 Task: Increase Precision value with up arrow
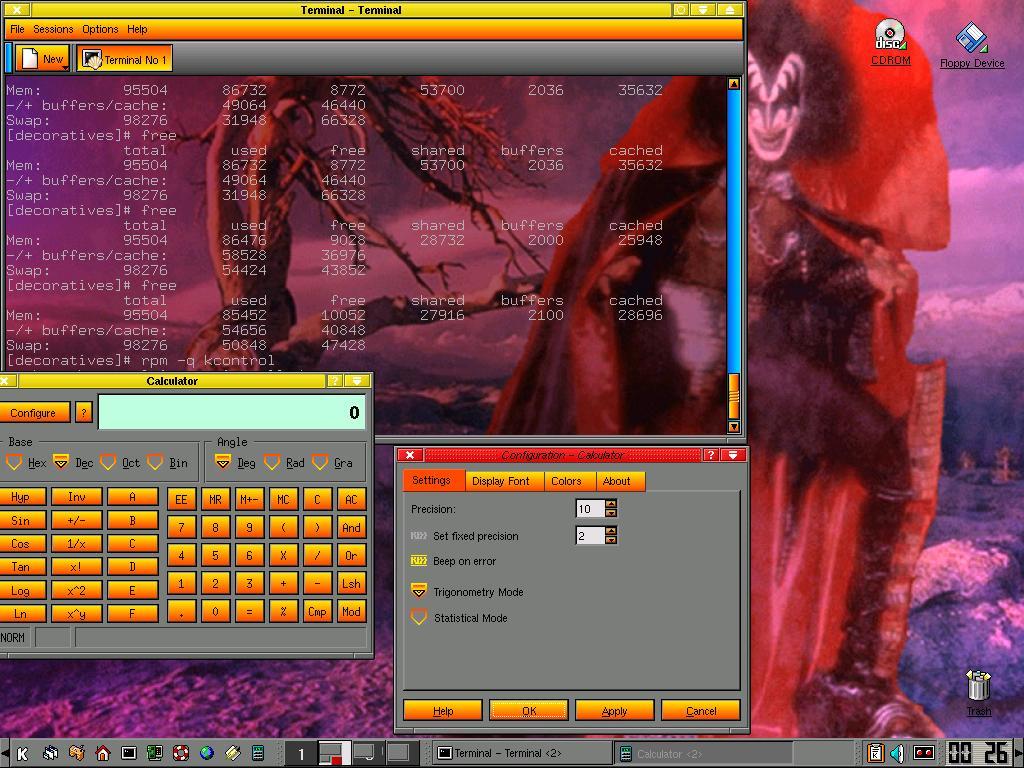[x=611, y=504]
